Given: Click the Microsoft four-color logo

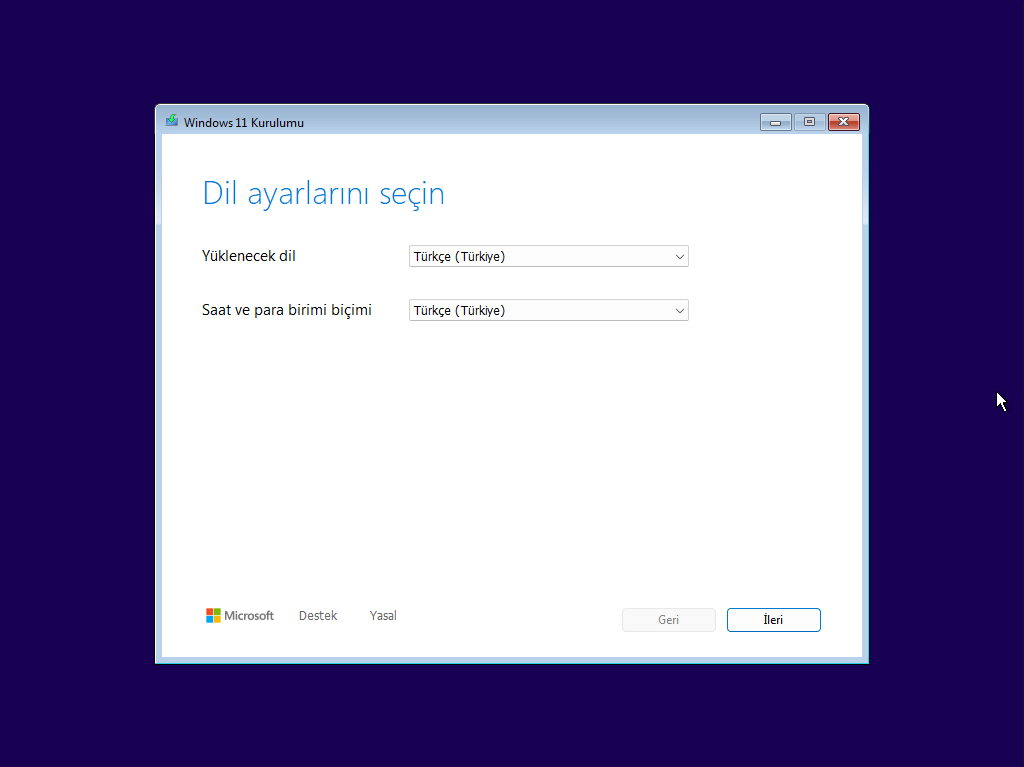Looking at the screenshot, I should (213, 615).
